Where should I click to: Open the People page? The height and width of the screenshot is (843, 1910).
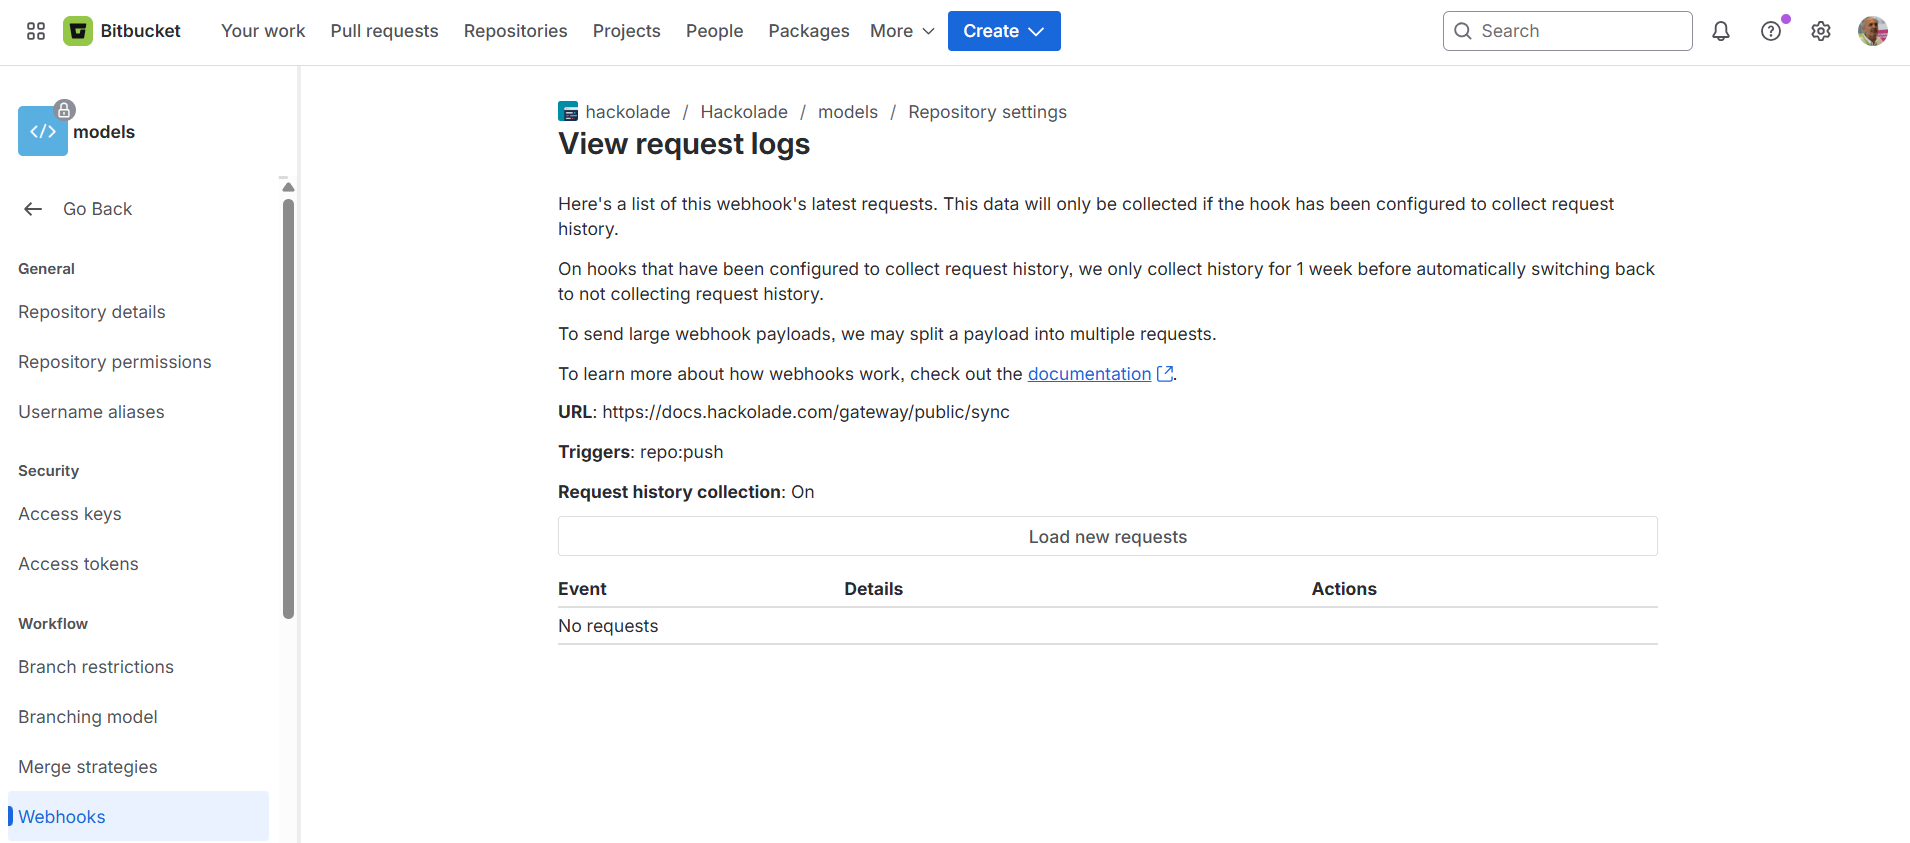[x=715, y=31]
